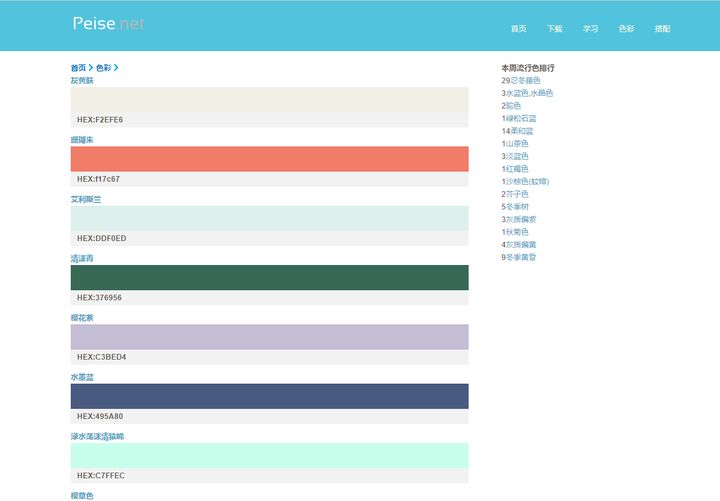Click the HEX:f17c67 text

pyautogui.click(x=98, y=179)
